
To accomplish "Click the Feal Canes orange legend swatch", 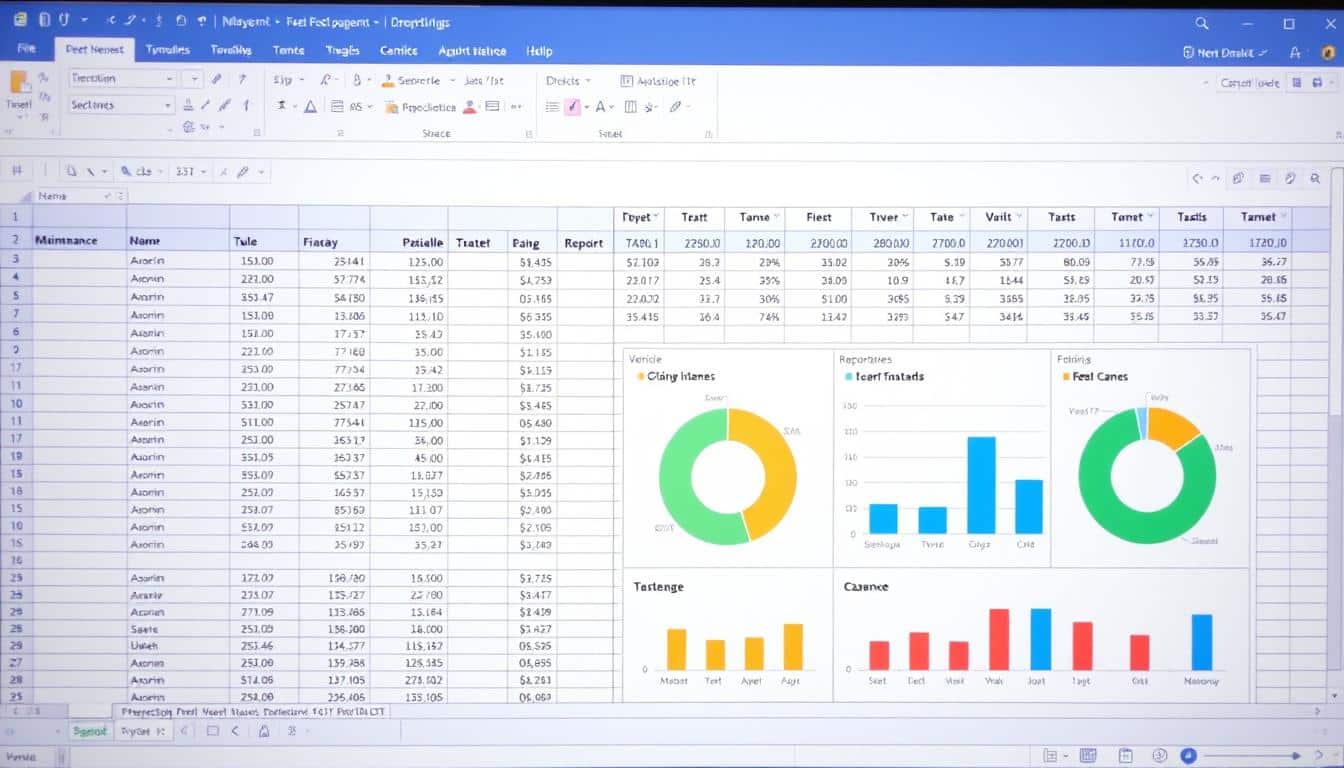I will coord(1065,377).
